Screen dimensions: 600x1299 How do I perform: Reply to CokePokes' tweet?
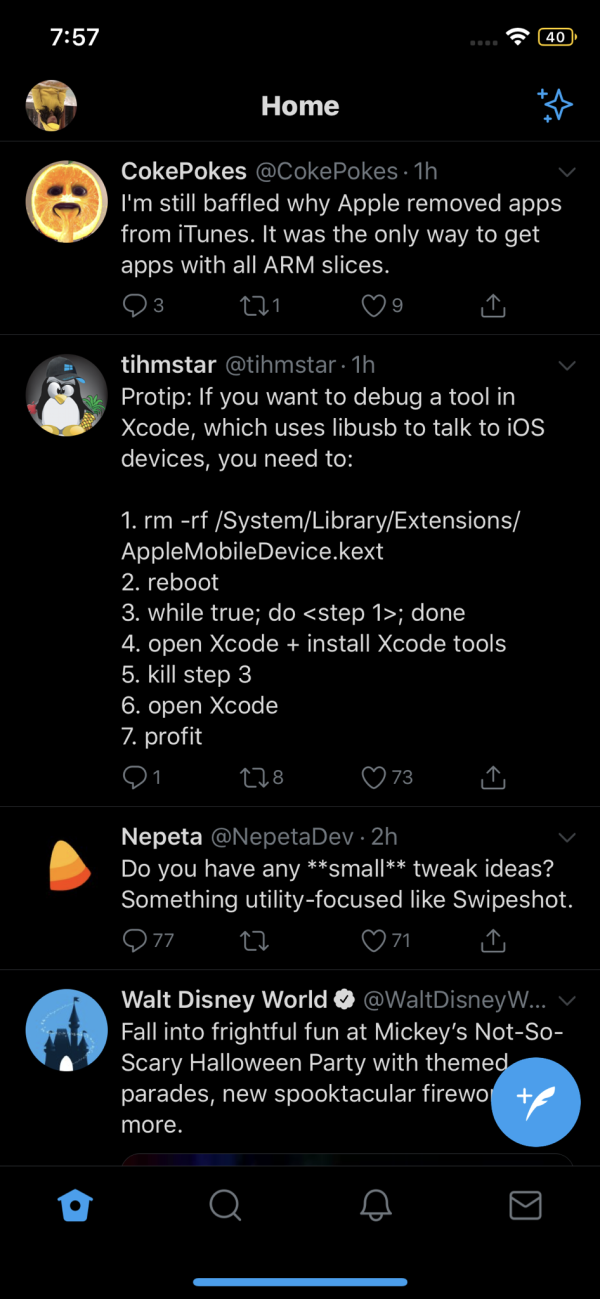142,305
